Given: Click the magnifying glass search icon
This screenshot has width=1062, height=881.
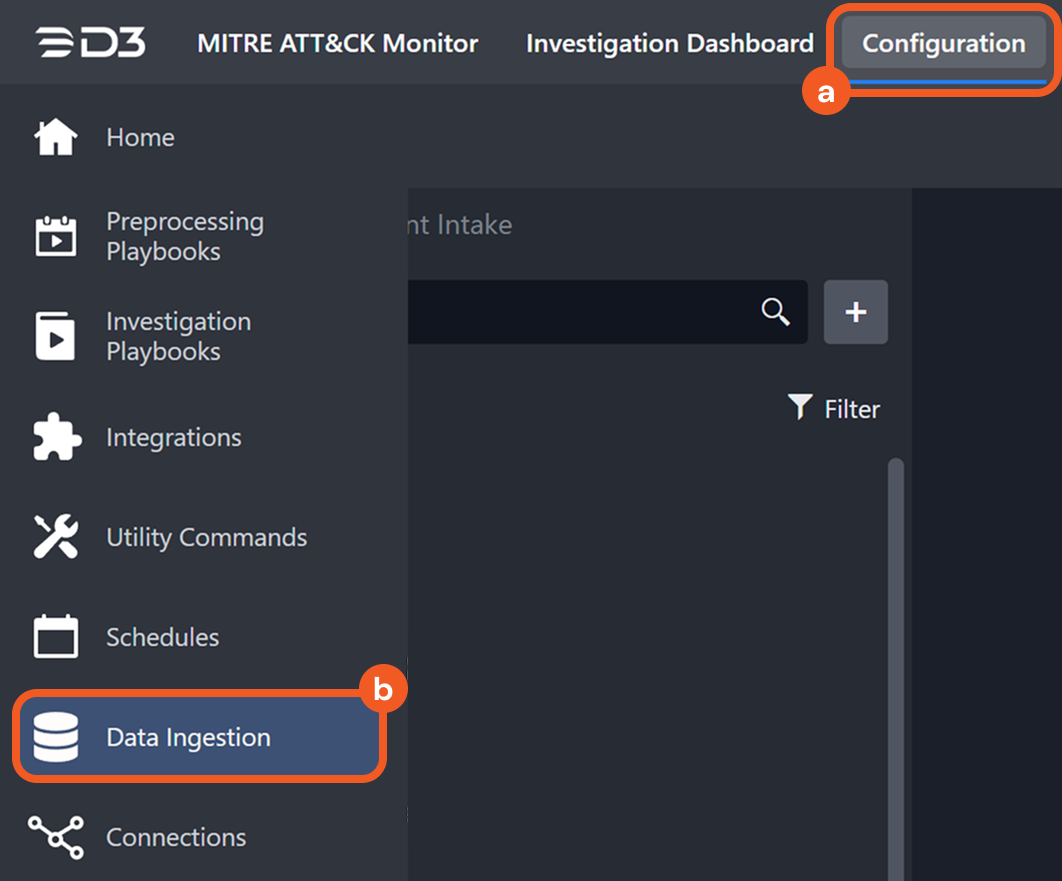Looking at the screenshot, I should click(776, 312).
